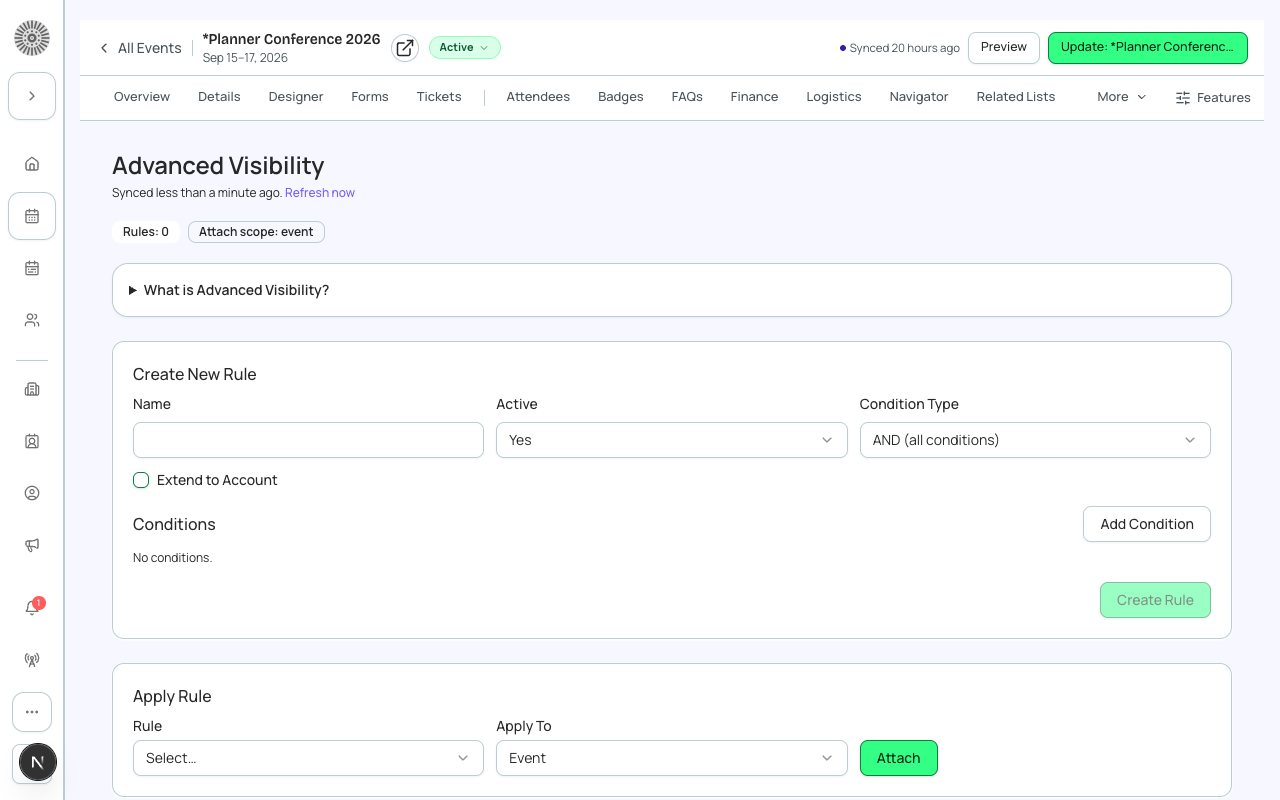The width and height of the screenshot is (1280, 800).
Task: Open the contact badge icon in sidebar
Action: click(x=32, y=441)
